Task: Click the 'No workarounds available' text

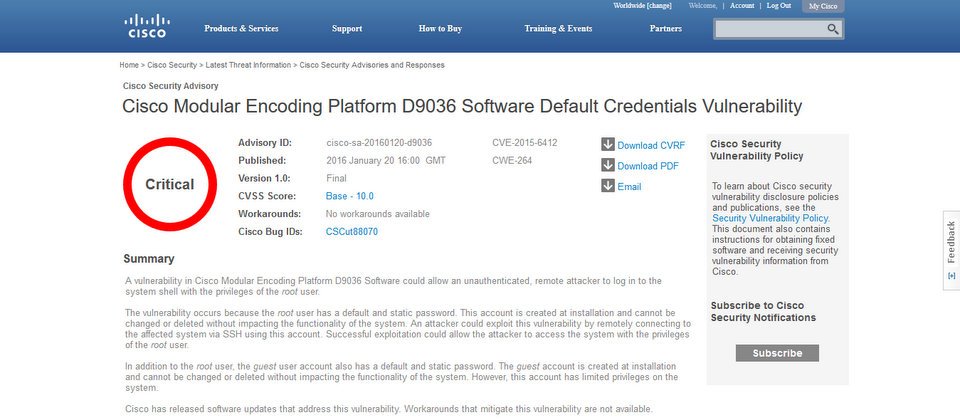Action: (378, 214)
